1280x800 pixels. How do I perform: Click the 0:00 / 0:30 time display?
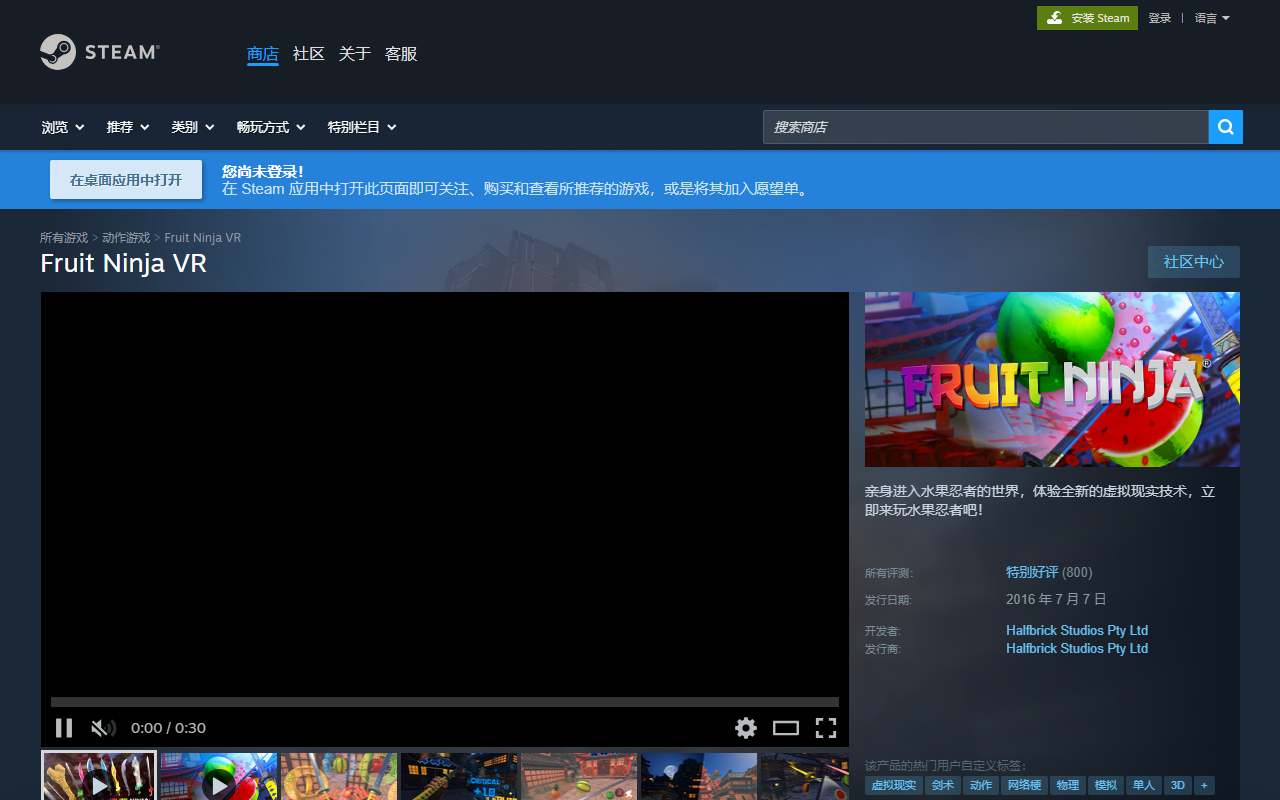click(x=168, y=728)
